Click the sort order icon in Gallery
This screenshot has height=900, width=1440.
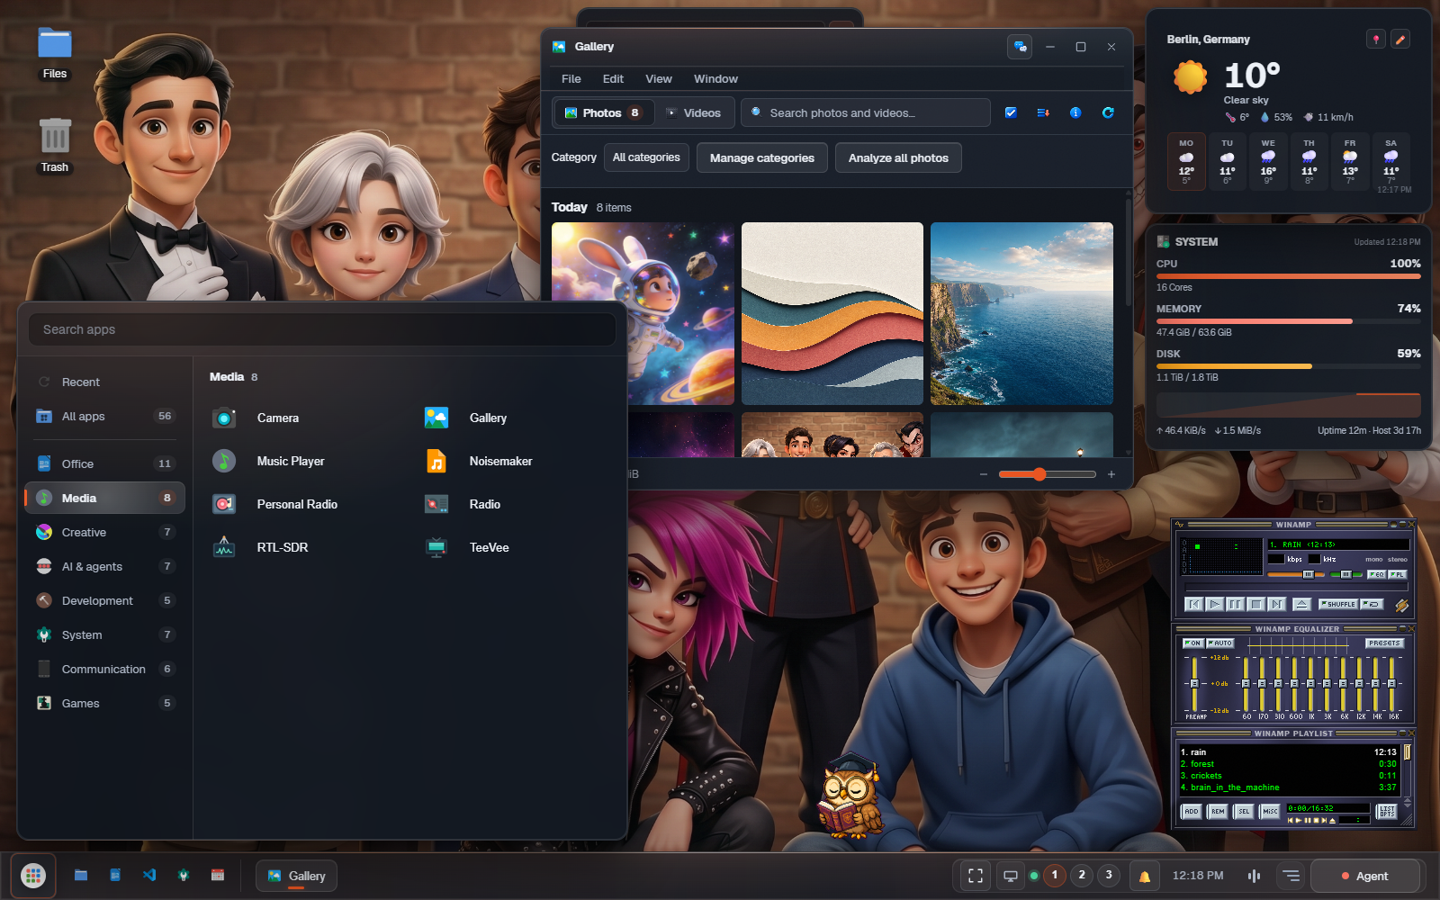(1043, 113)
